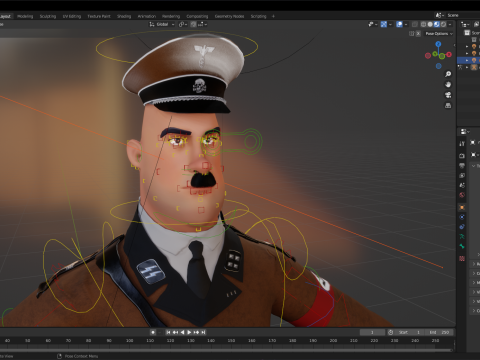Play animation in reverse
Image resolution: width=480 pixels, height=360 pixels.
tap(182, 332)
